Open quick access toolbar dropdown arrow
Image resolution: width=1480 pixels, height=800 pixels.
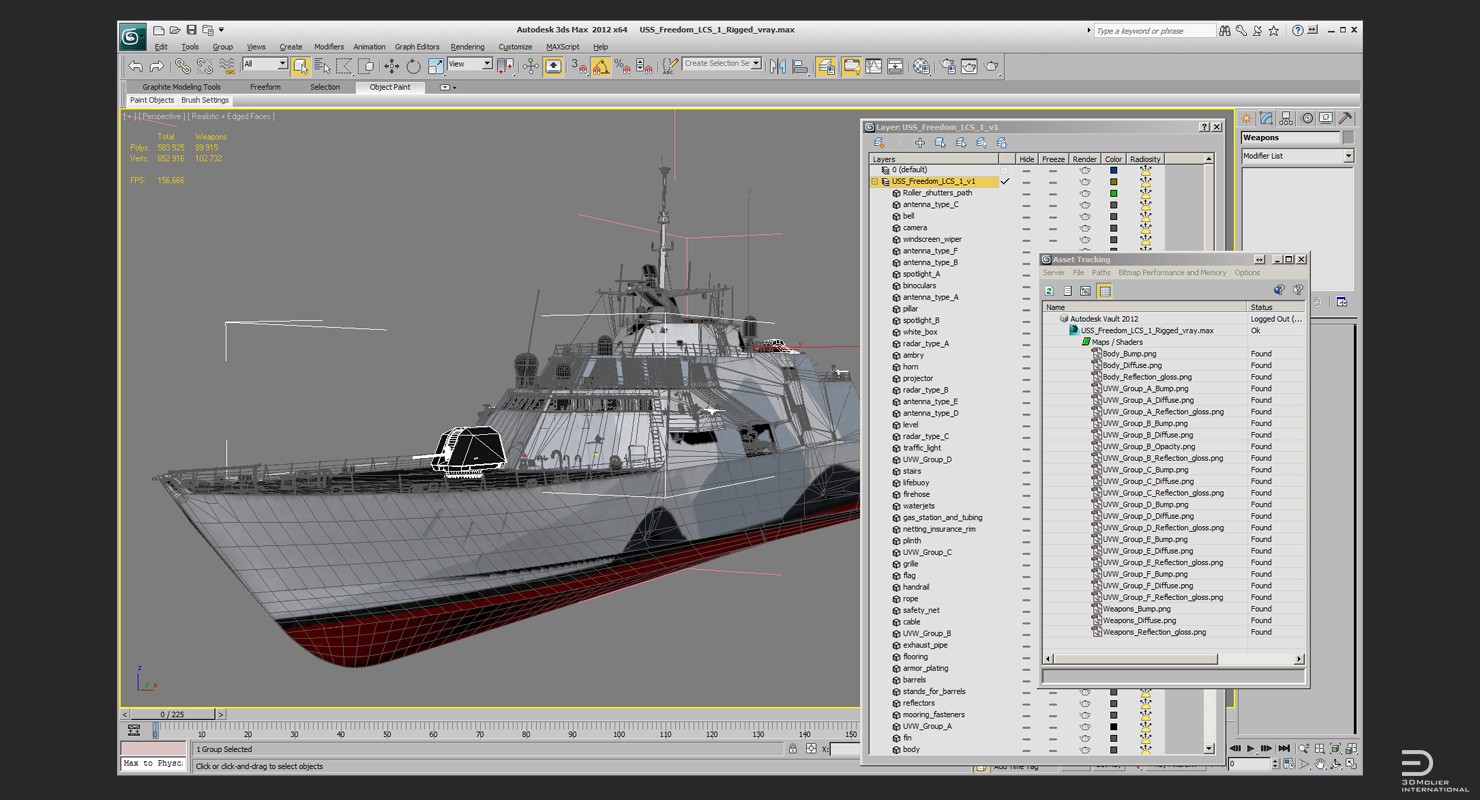(221, 30)
